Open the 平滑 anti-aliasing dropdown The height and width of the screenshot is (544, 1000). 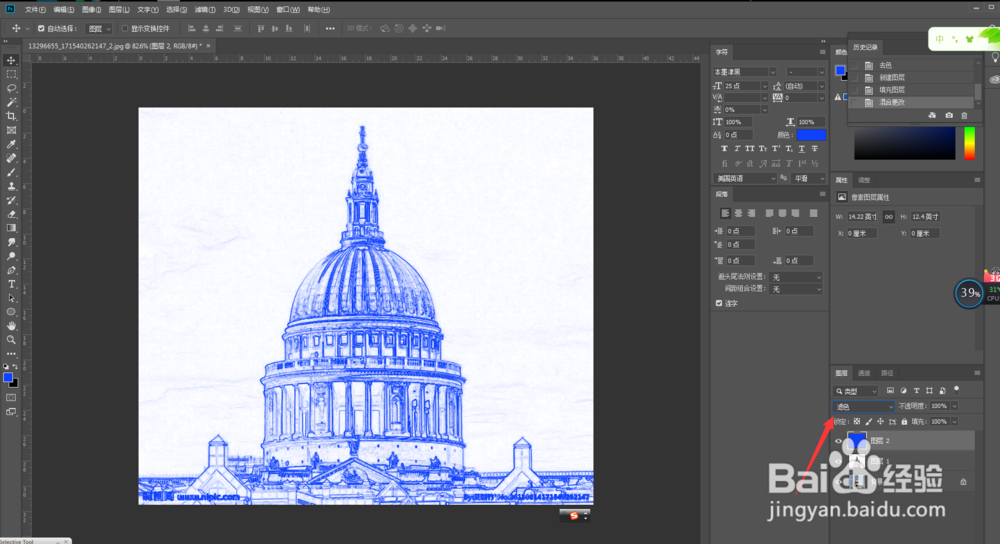809,179
